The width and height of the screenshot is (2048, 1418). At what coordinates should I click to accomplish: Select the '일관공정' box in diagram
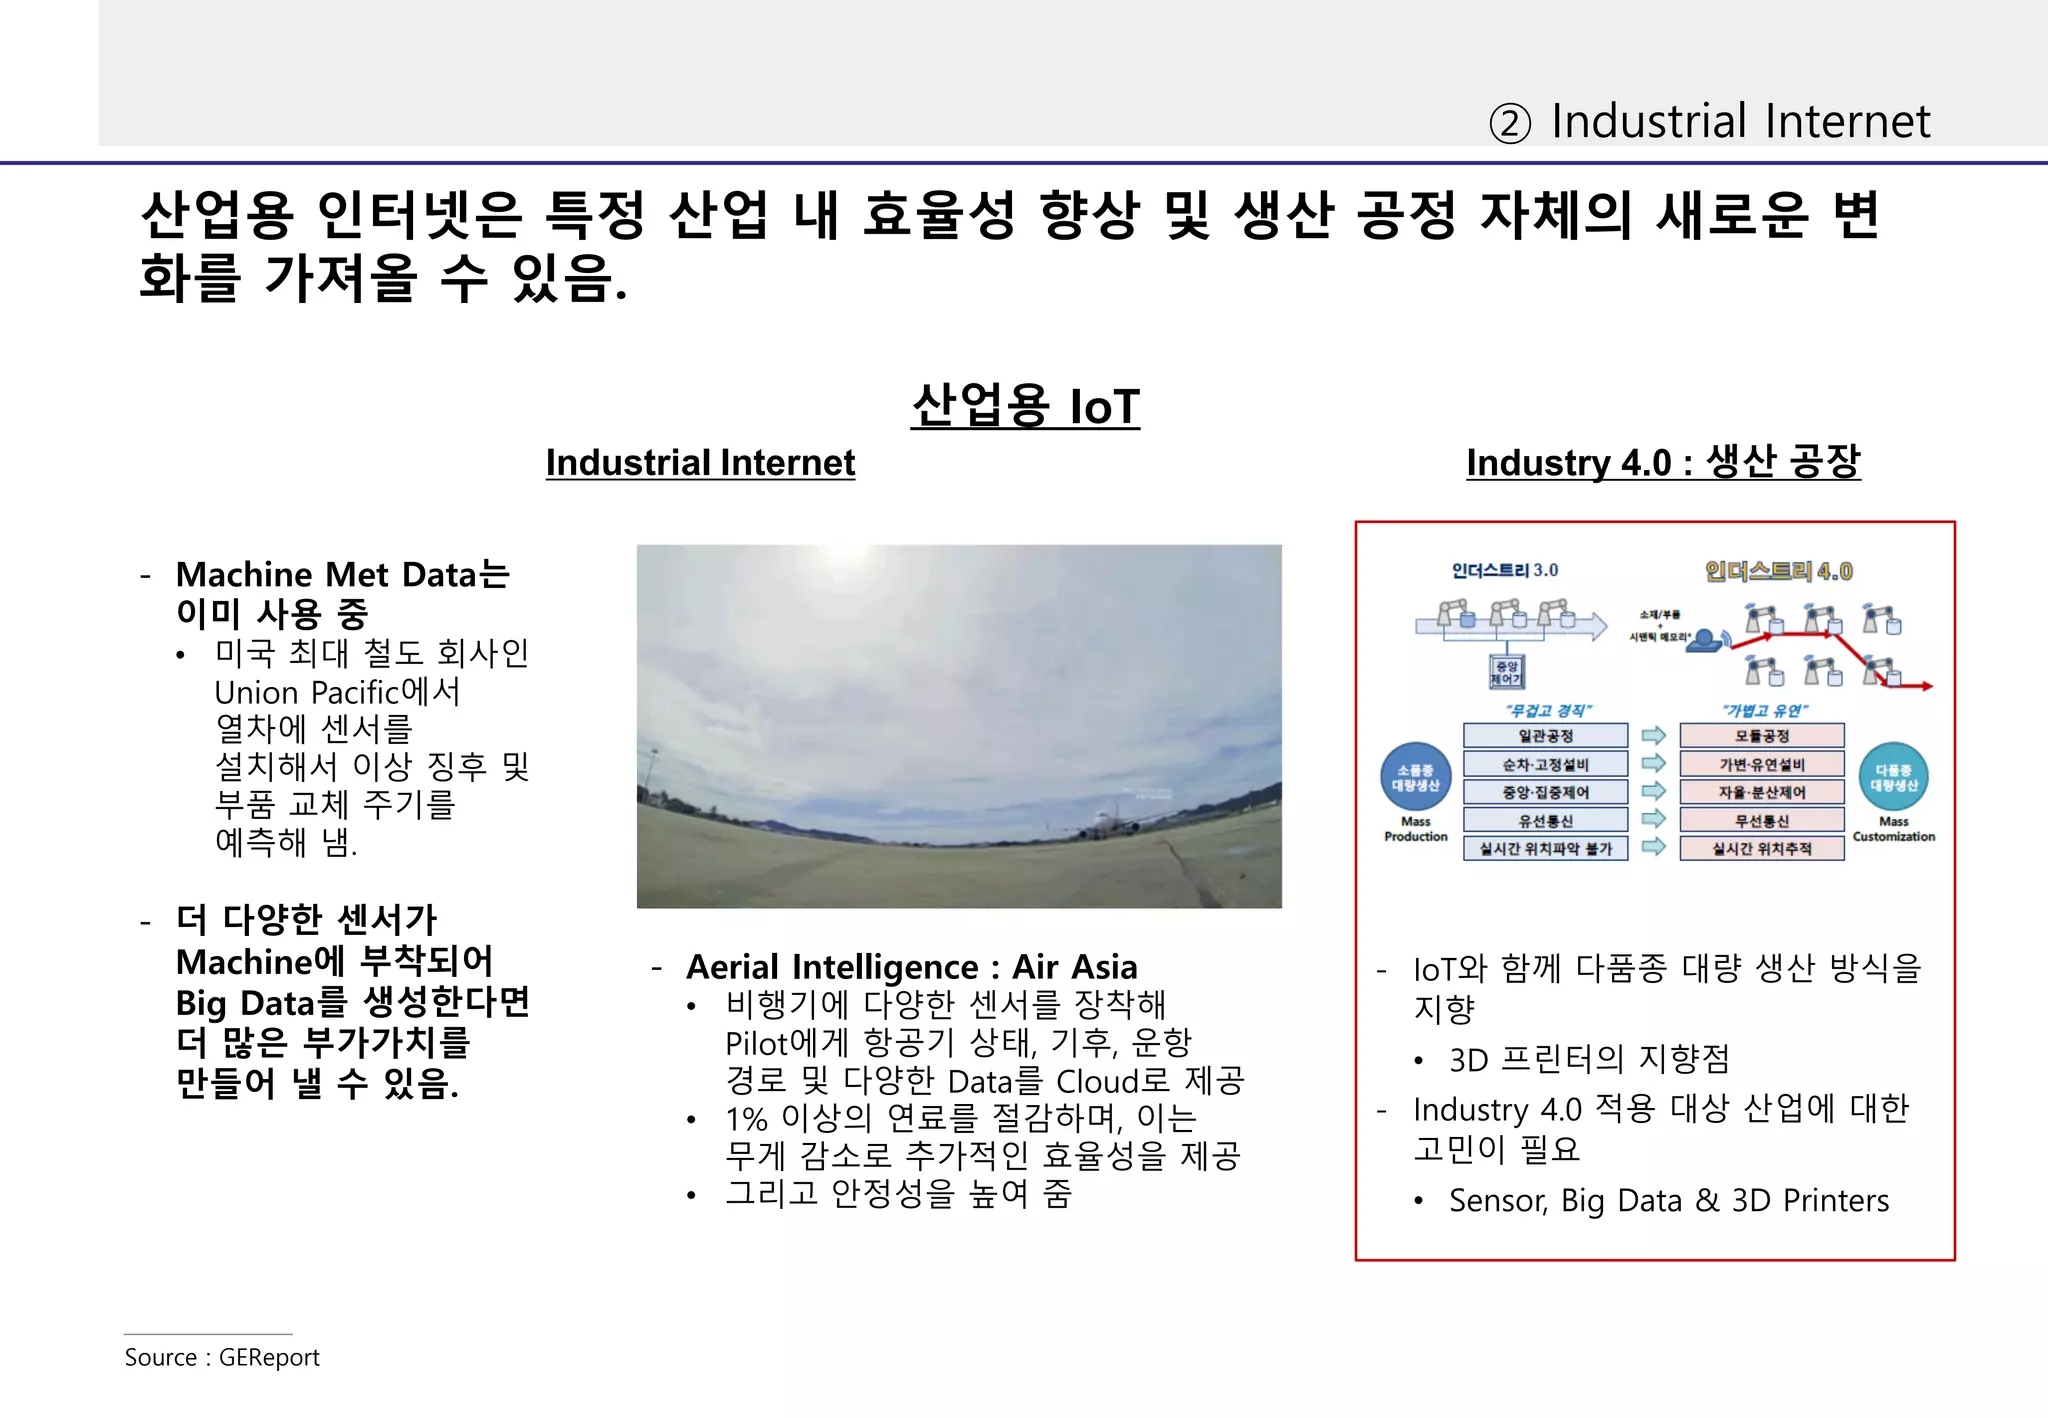pyautogui.click(x=1545, y=736)
